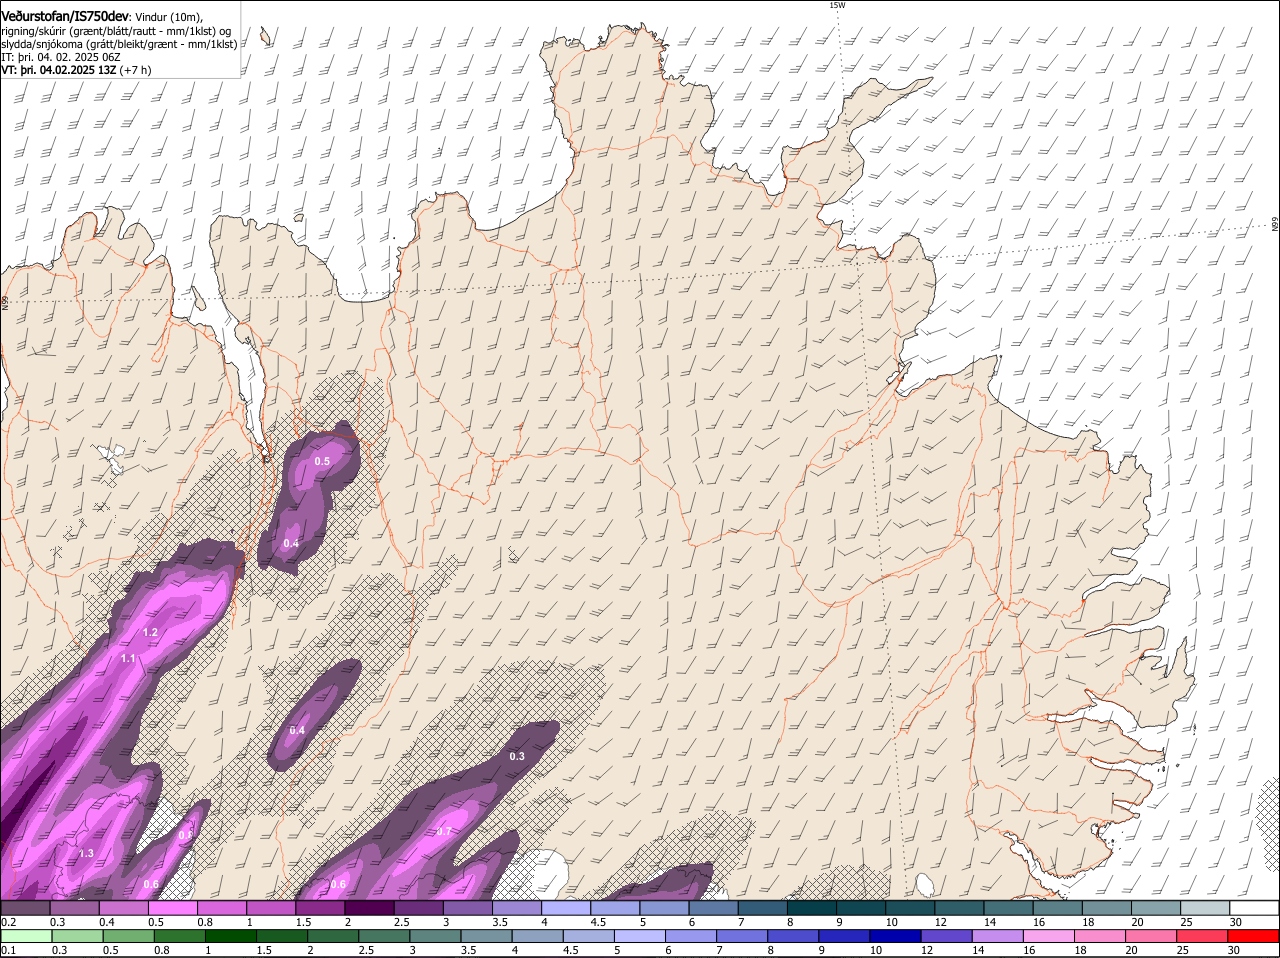Click the 0.1 label on the rain scale
Screen dimensions: 1280x958
[x=8, y=950]
